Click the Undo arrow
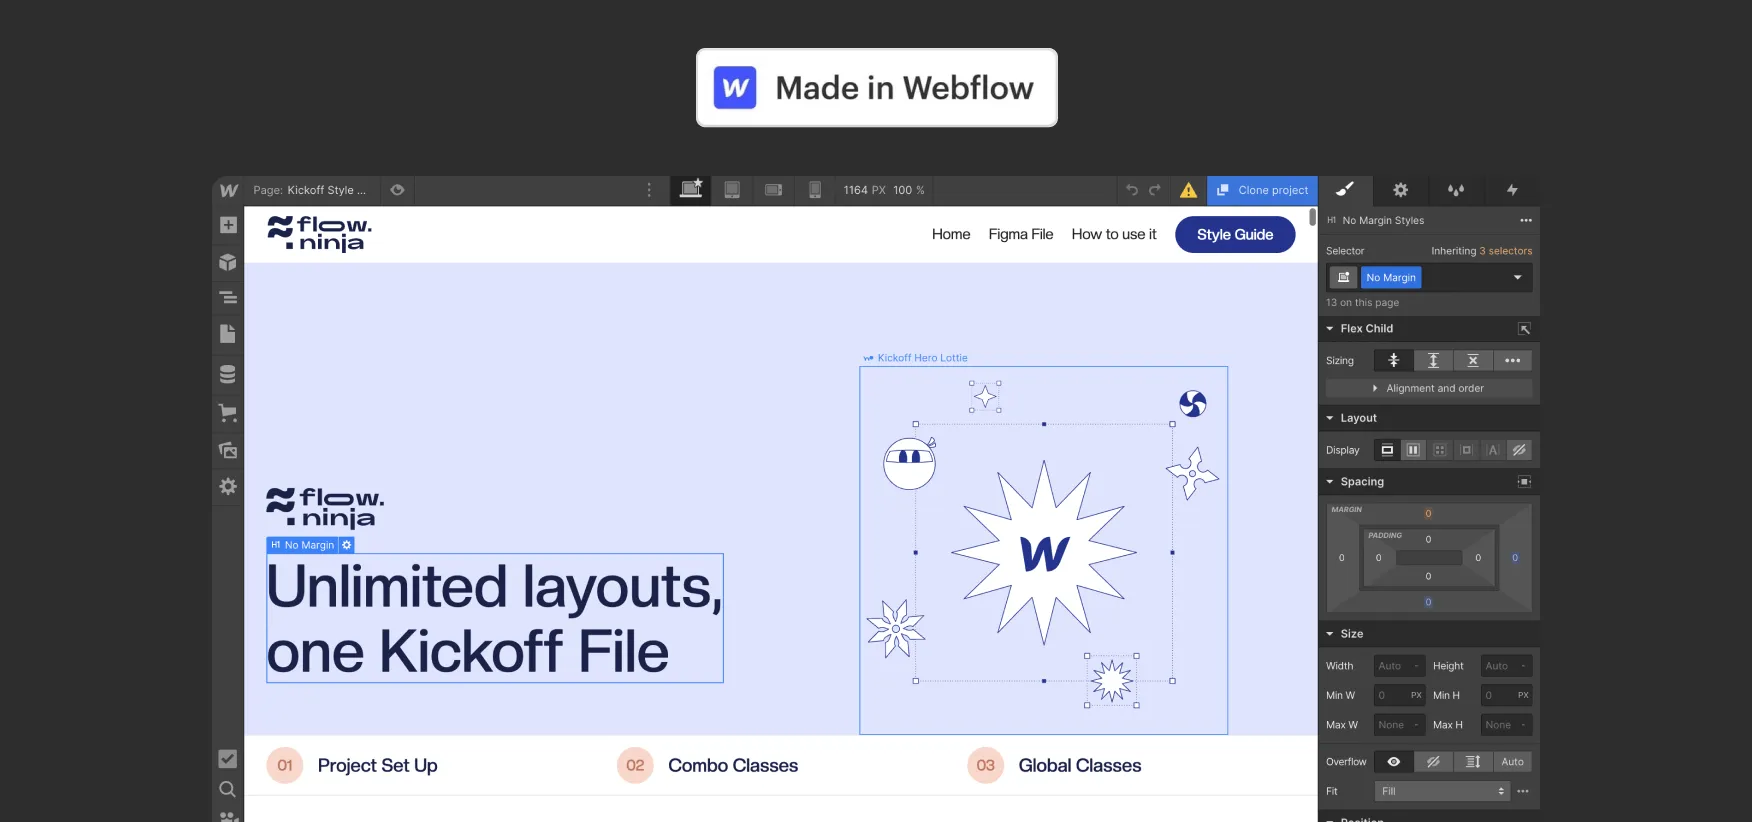The height and width of the screenshot is (822, 1752). (1132, 190)
